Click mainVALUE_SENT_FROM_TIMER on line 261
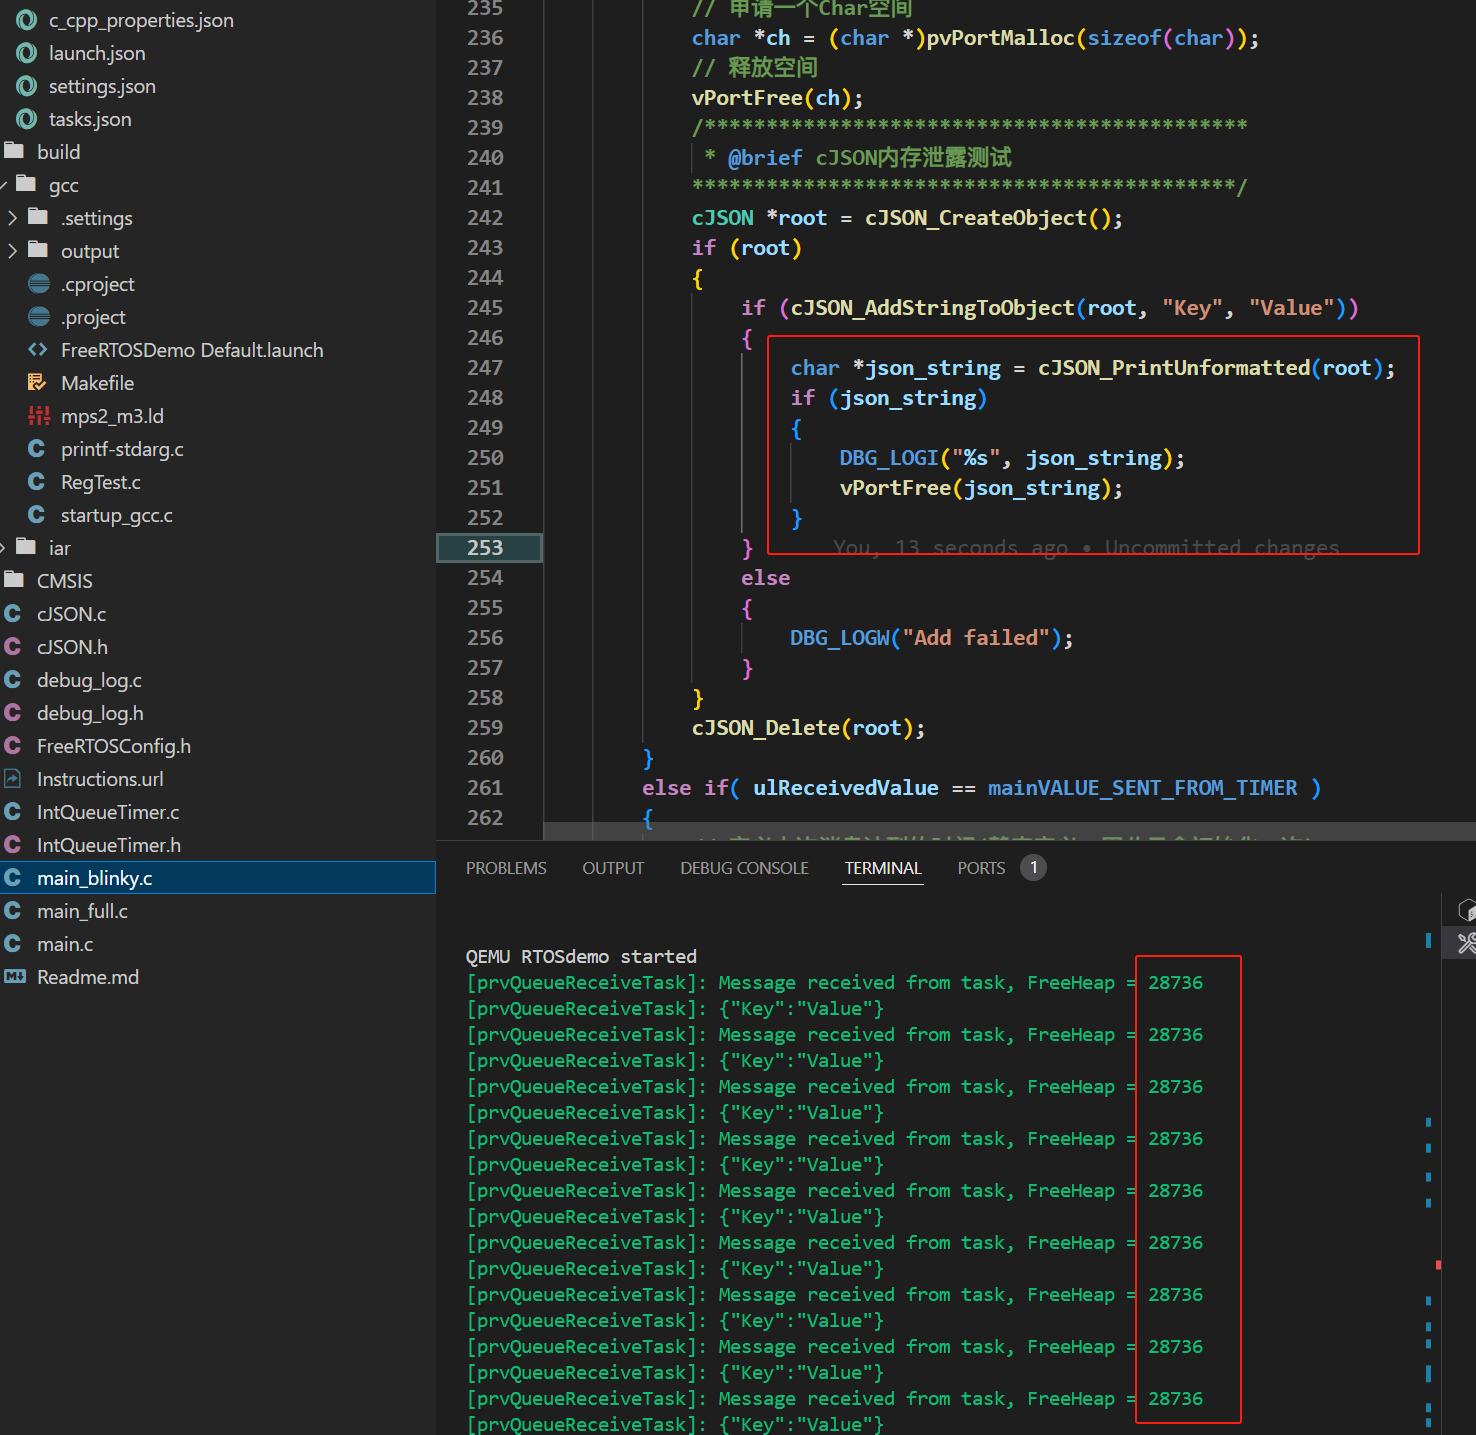The image size is (1476, 1435). coord(1142,788)
